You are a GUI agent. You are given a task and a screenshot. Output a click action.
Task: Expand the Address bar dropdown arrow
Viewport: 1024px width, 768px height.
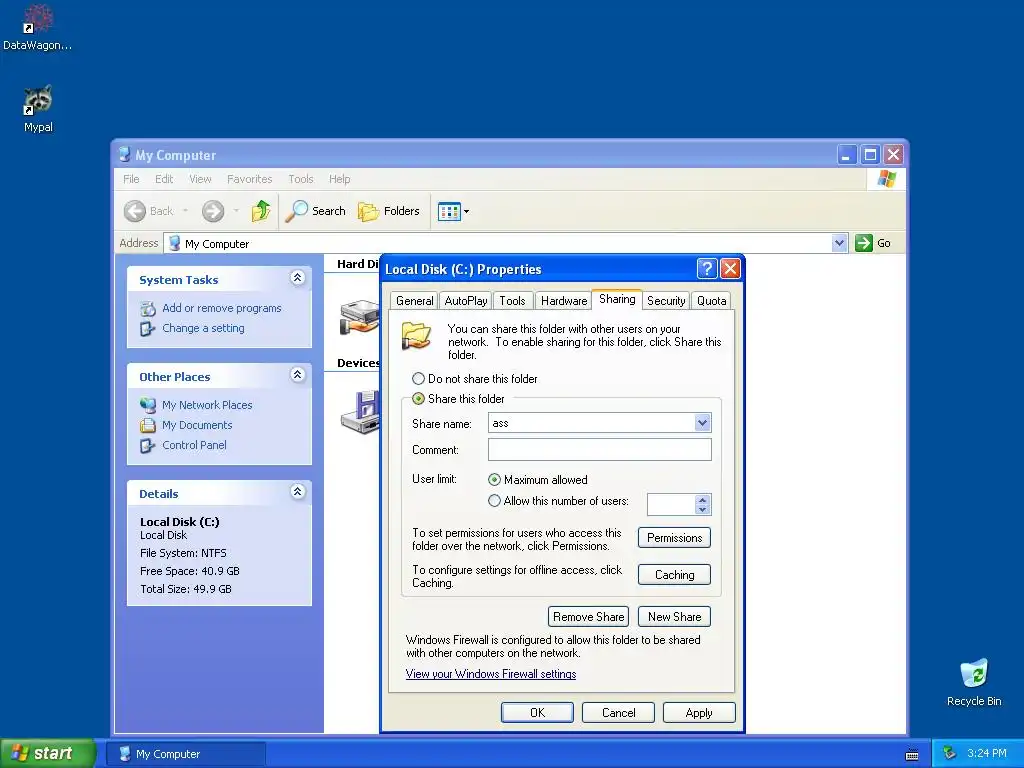pyautogui.click(x=840, y=243)
